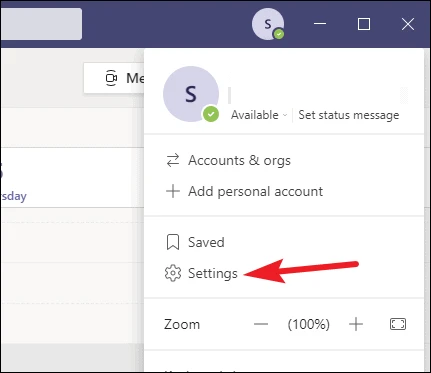Open Accounts & orgs
The height and width of the screenshot is (373, 431).
tap(228, 160)
